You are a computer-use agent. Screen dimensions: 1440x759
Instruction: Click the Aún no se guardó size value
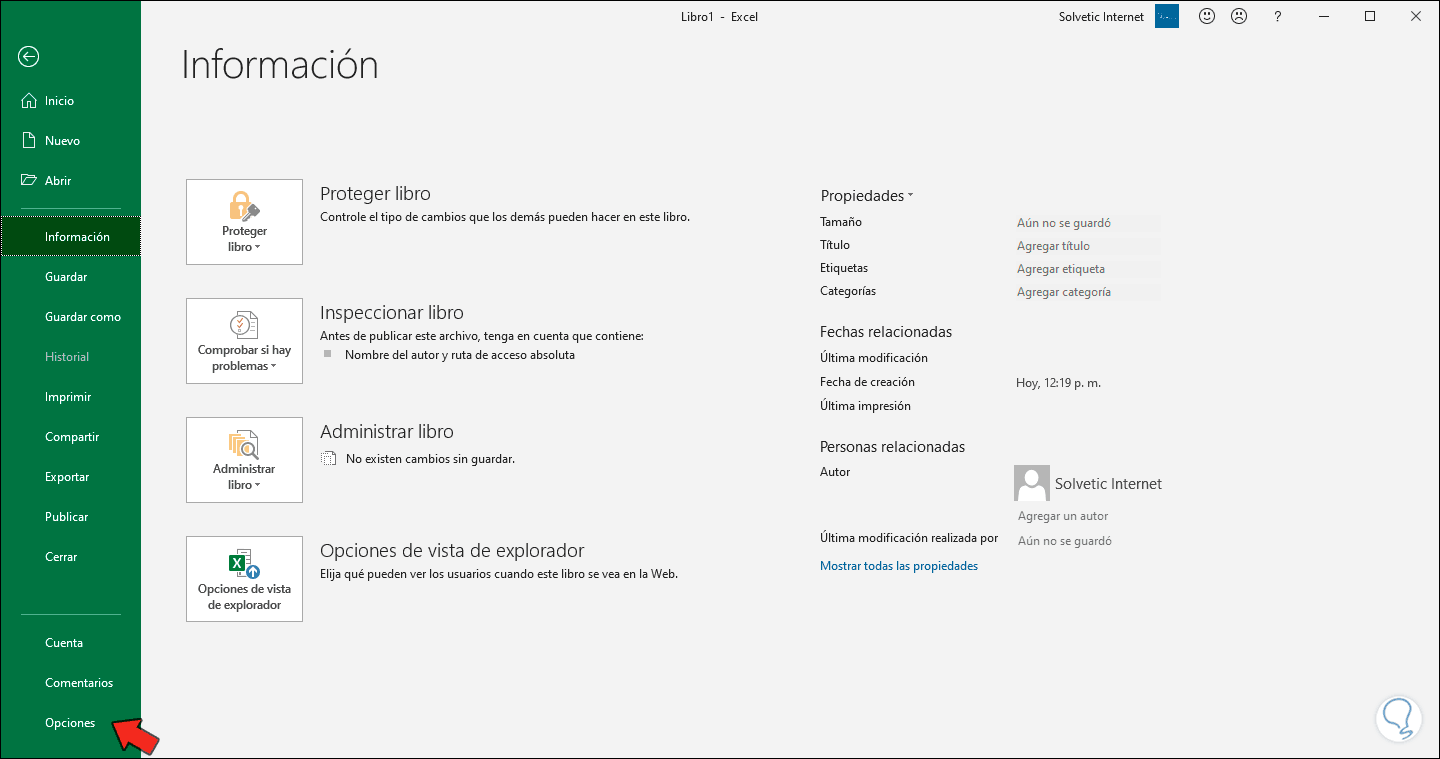tap(1064, 223)
